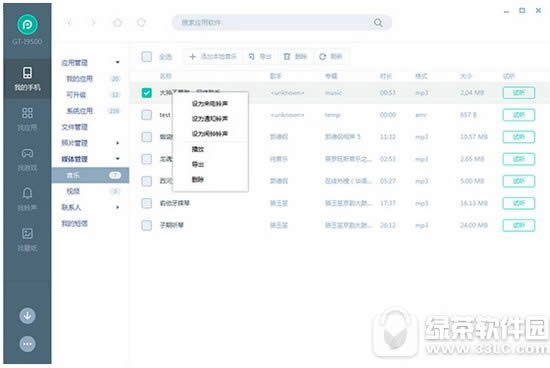
Task: Check the box for 2.65 MB song
Action: [x=147, y=159]
